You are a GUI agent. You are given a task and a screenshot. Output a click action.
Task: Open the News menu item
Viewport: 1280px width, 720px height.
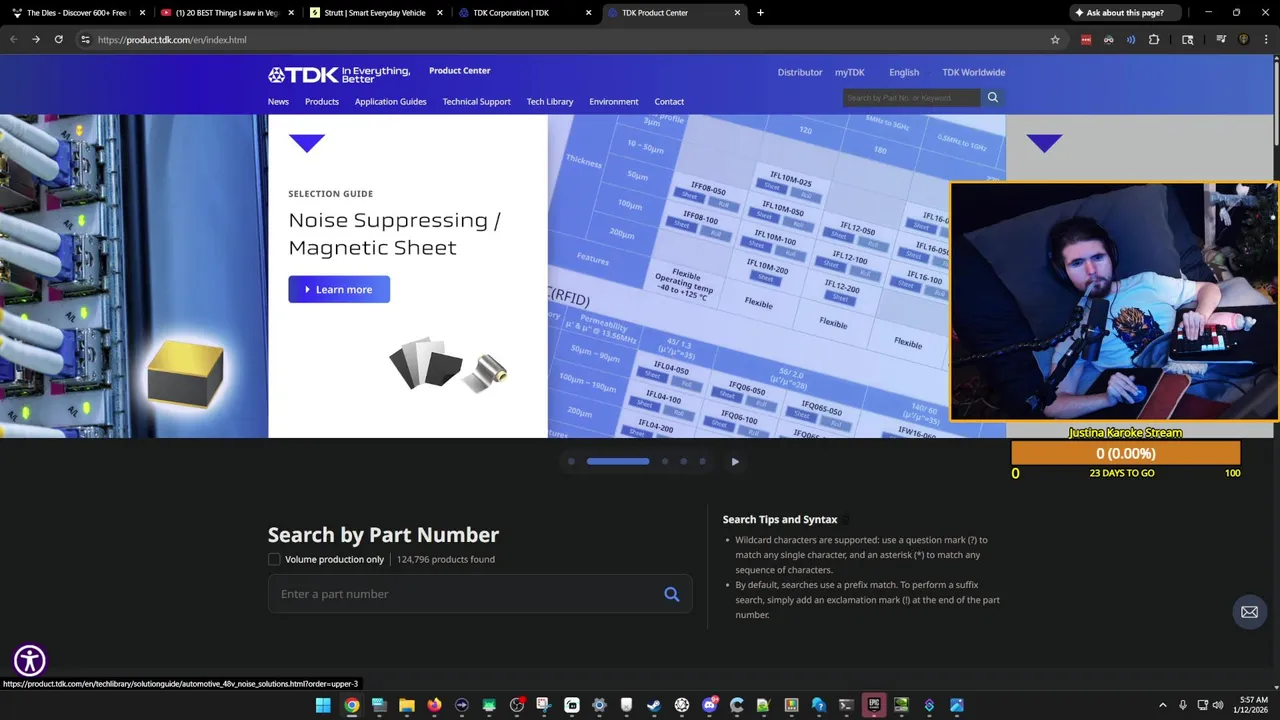pyautogui.click(x=278, y=101)
